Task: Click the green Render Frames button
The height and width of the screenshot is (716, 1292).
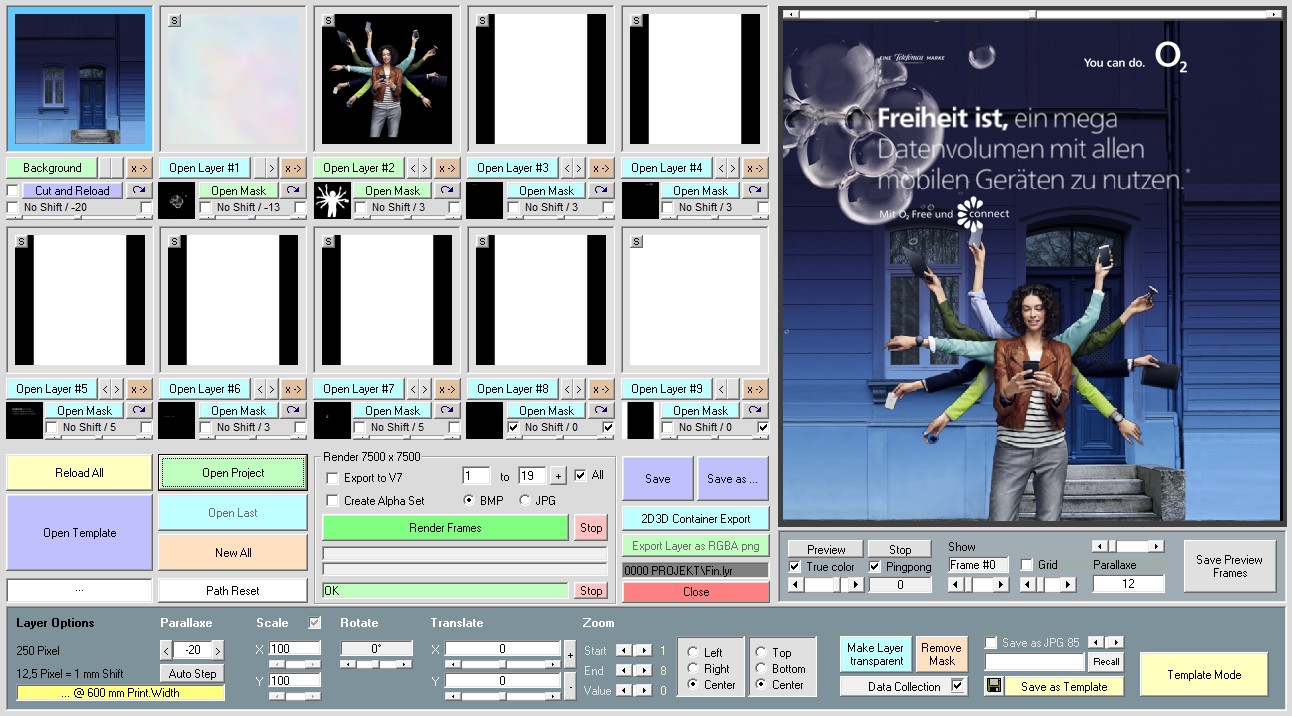Action: (445, 528)
